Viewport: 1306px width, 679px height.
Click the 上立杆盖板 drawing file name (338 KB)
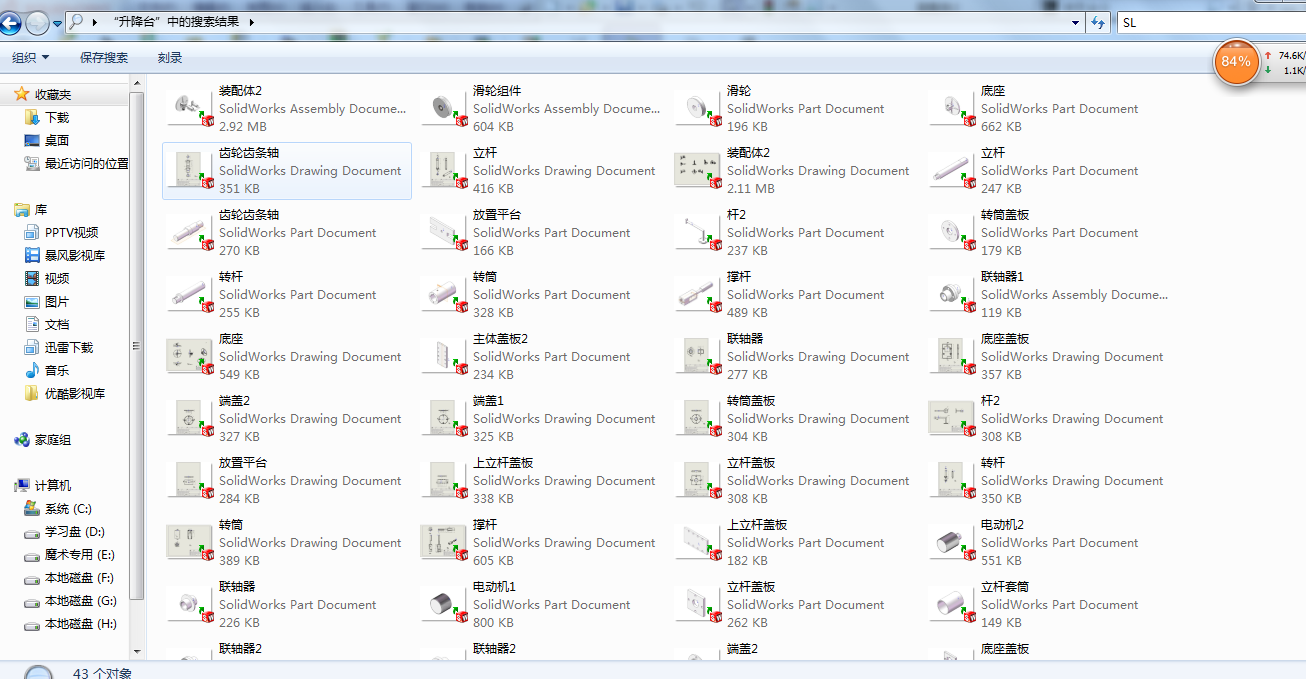(503, 463)
